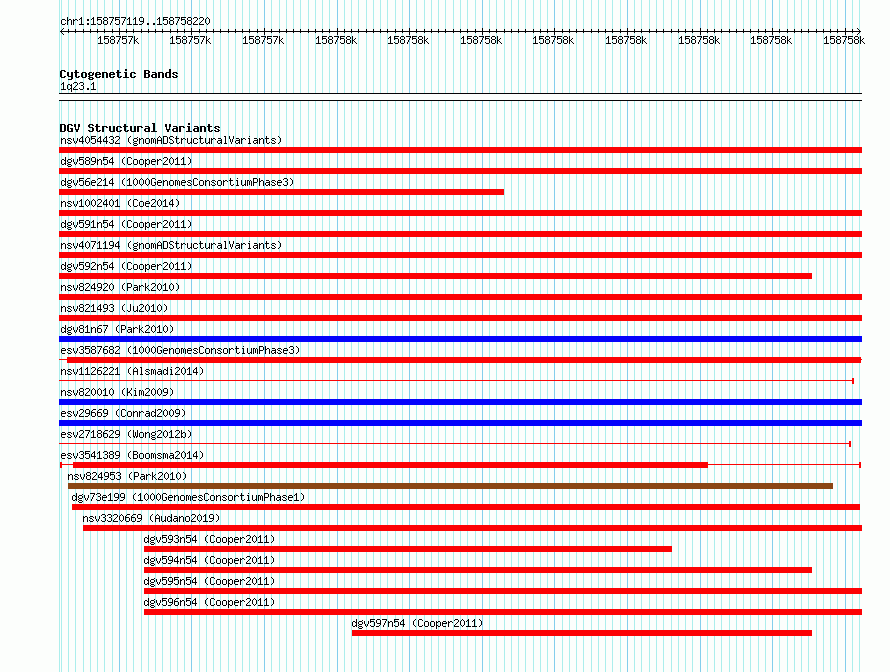Click the dgv593n54 (Cooper2011) label

tap(209, 539)
